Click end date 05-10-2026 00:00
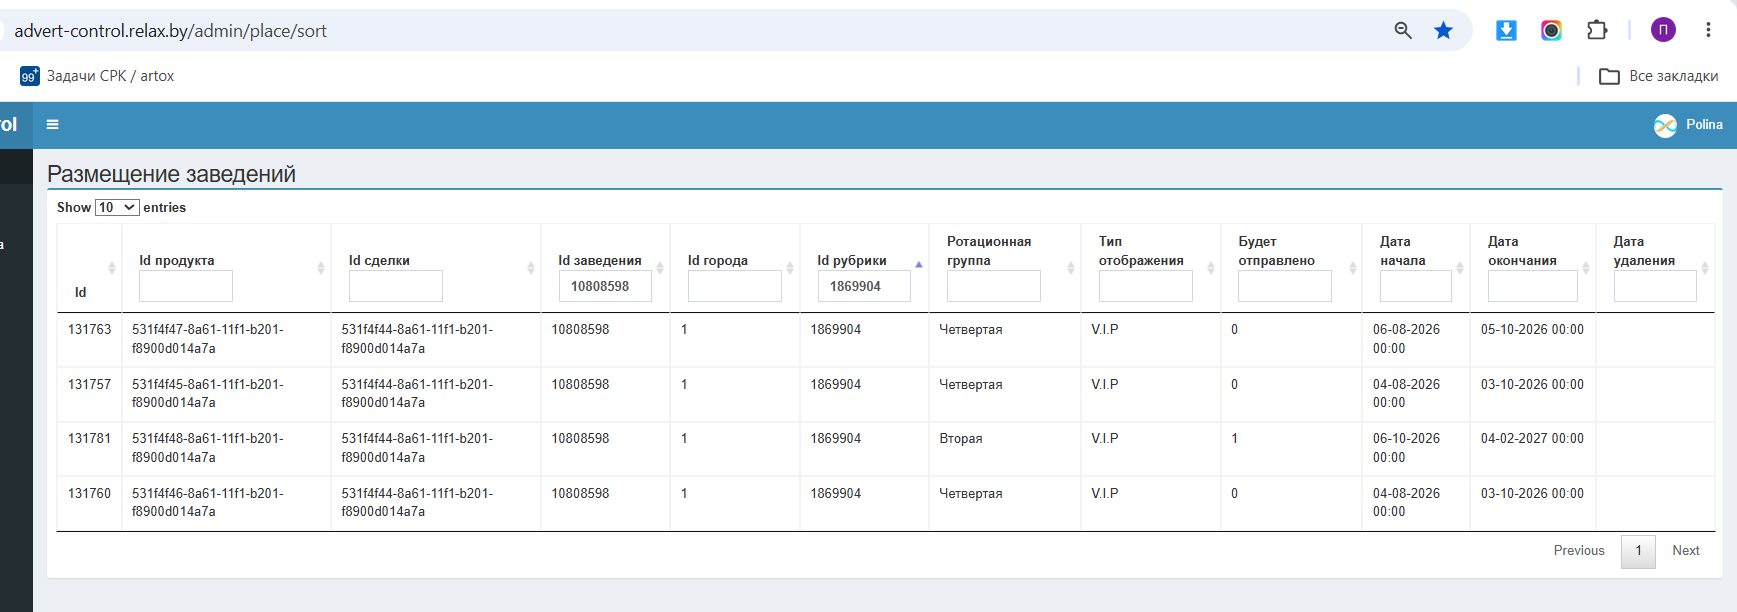 [x=1532, y=329]
